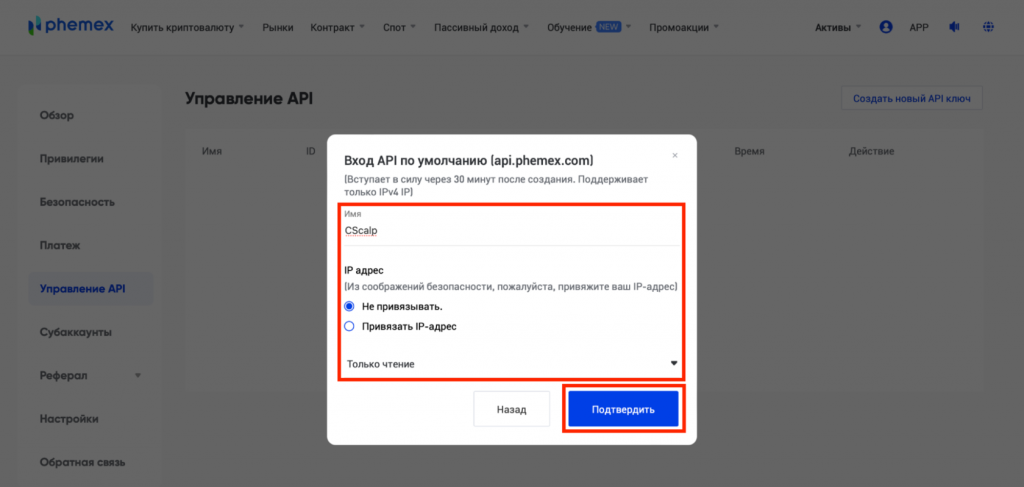Open the language globe icon

click(988, 27)
